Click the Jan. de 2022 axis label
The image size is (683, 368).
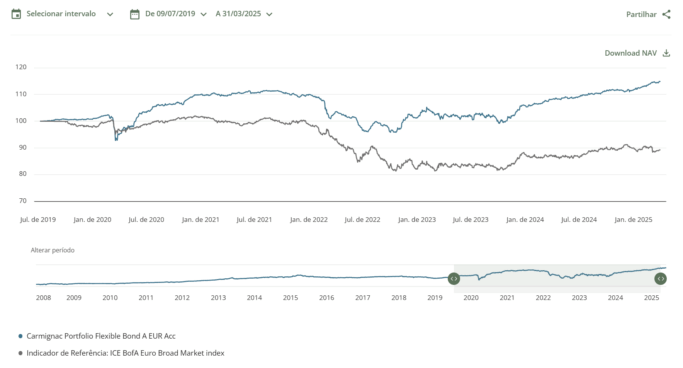click(x=308, y=219)
